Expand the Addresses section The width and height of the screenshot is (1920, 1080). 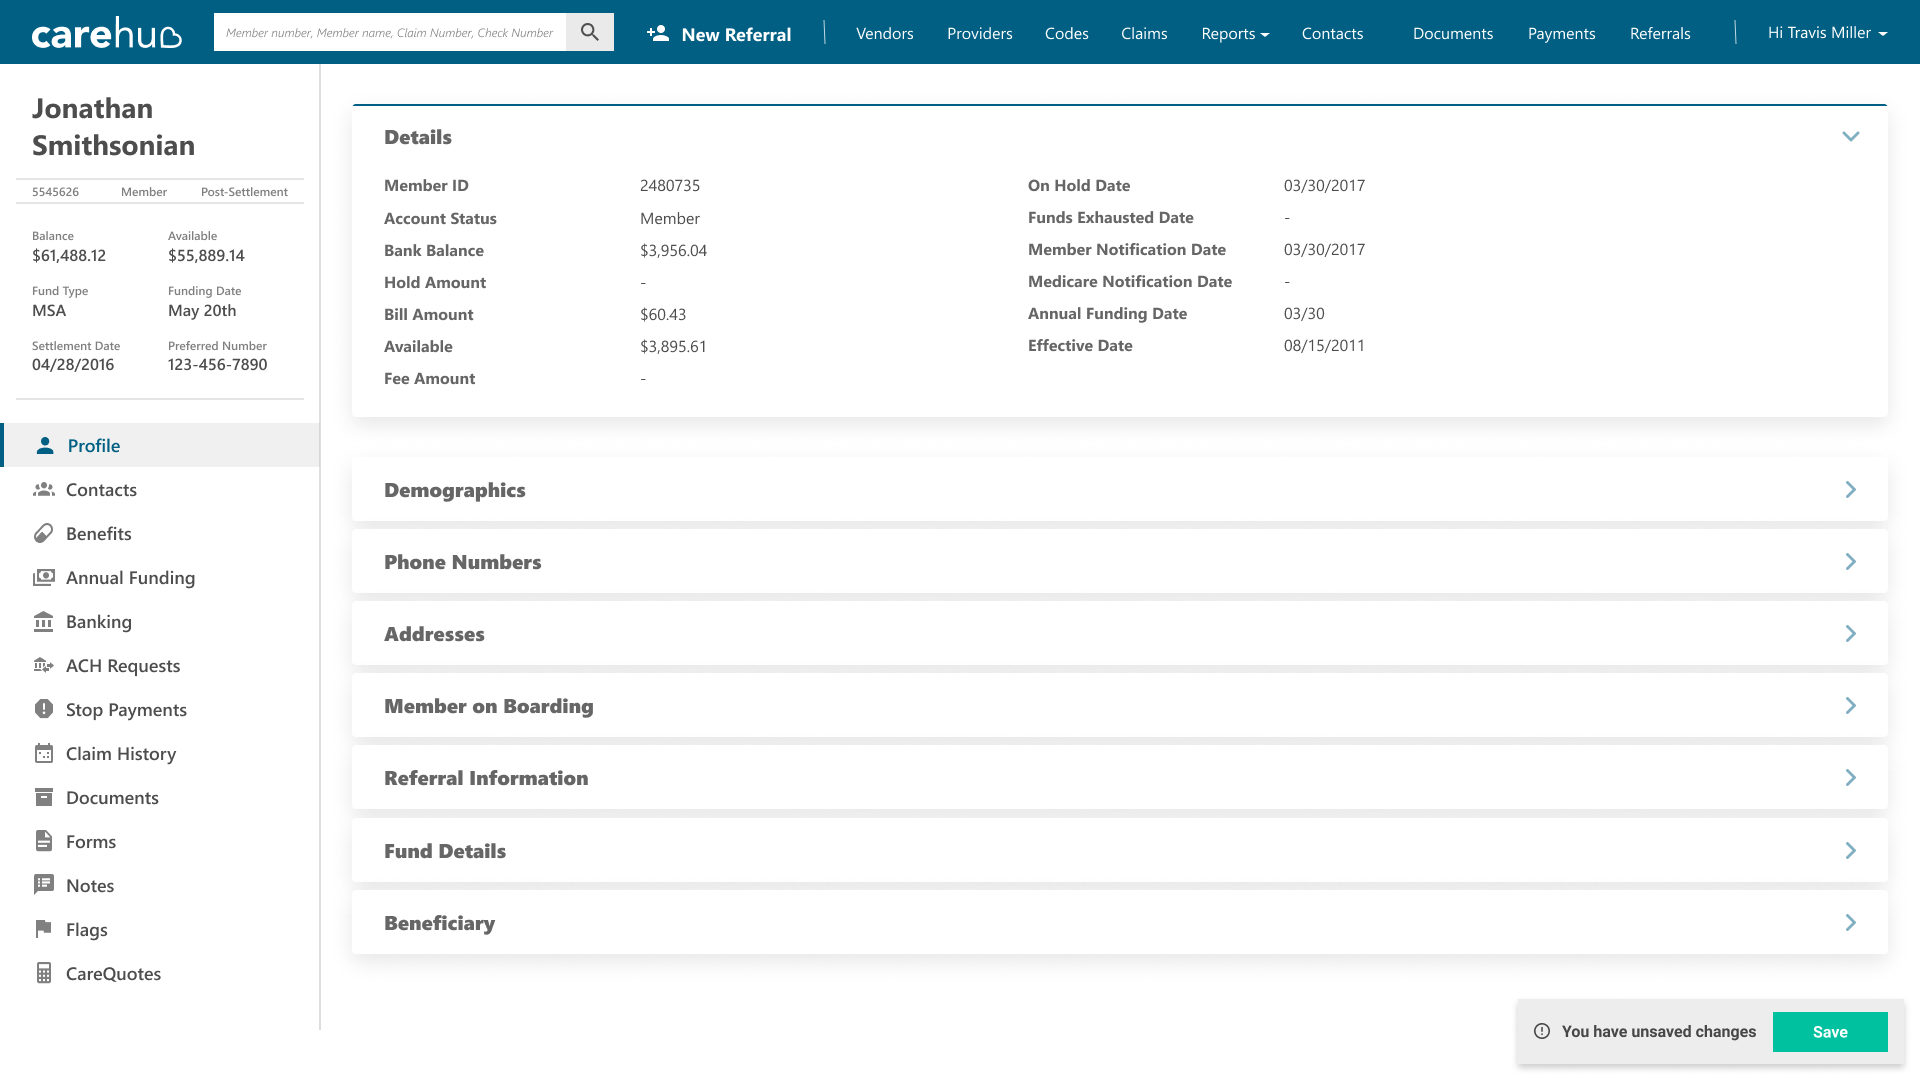pyautogui.click(x=1850, y=633)
